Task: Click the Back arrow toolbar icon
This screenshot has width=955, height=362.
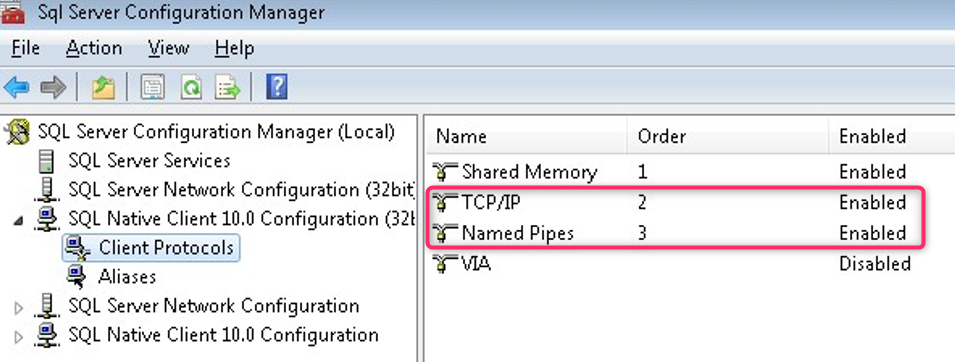Action: tap(16, 88)
